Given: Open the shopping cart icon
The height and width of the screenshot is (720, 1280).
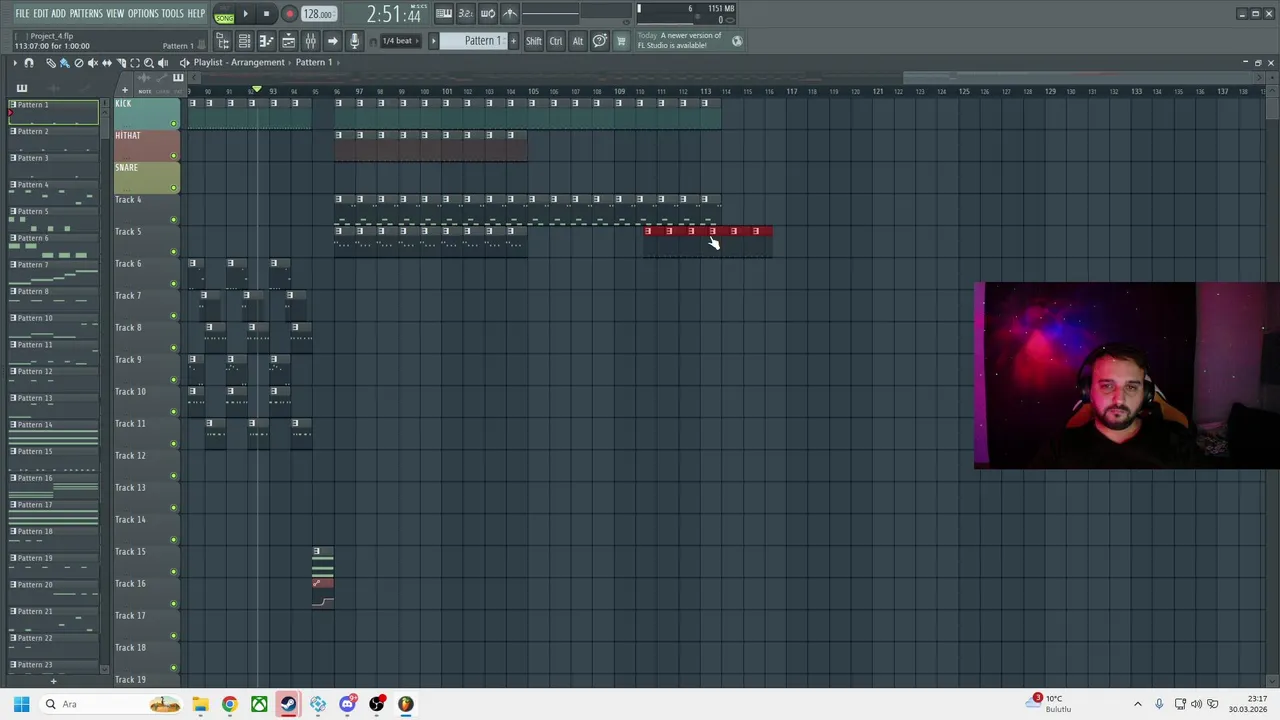Looking at the screenshot, I should [x=621, y=41].
